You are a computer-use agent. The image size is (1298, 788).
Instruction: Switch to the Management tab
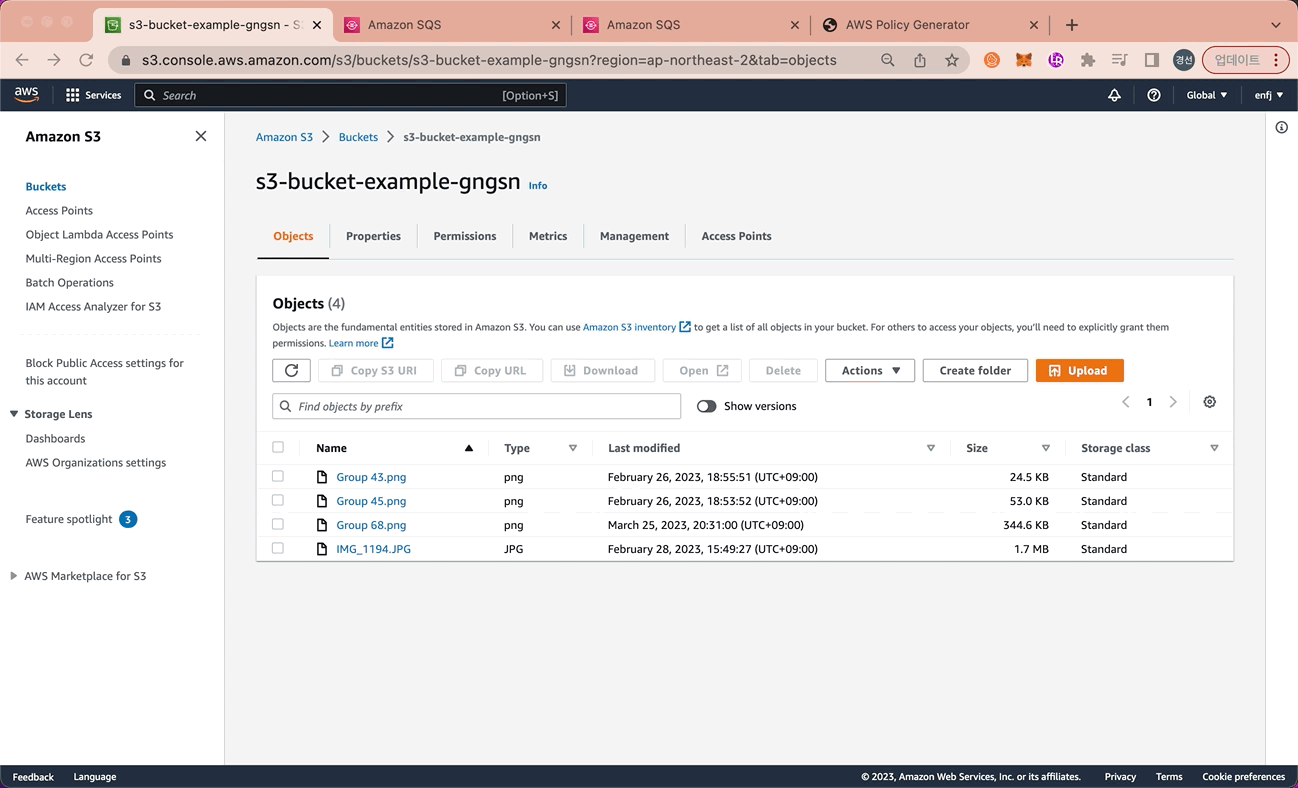634,236
